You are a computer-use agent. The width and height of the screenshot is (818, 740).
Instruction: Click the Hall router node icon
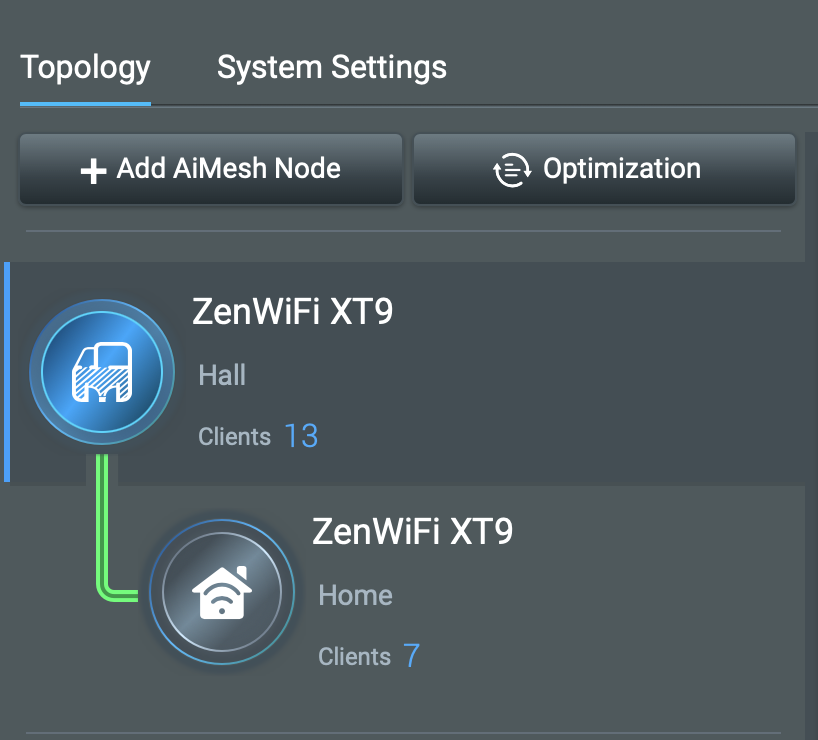coord(102,372)
